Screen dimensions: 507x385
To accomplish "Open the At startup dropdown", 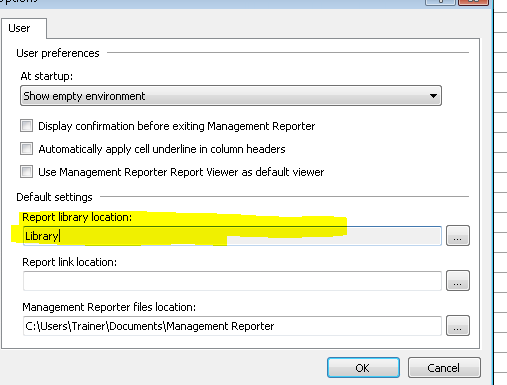I will coord(231,96).
